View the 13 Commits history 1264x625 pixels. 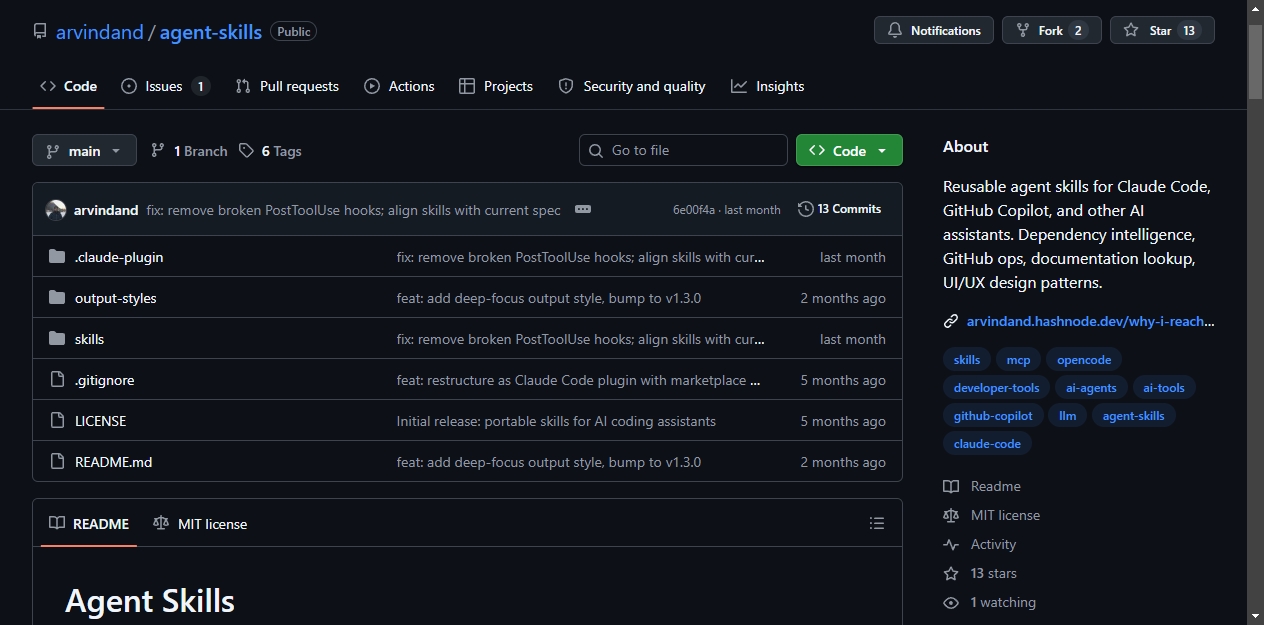(840, 209)
